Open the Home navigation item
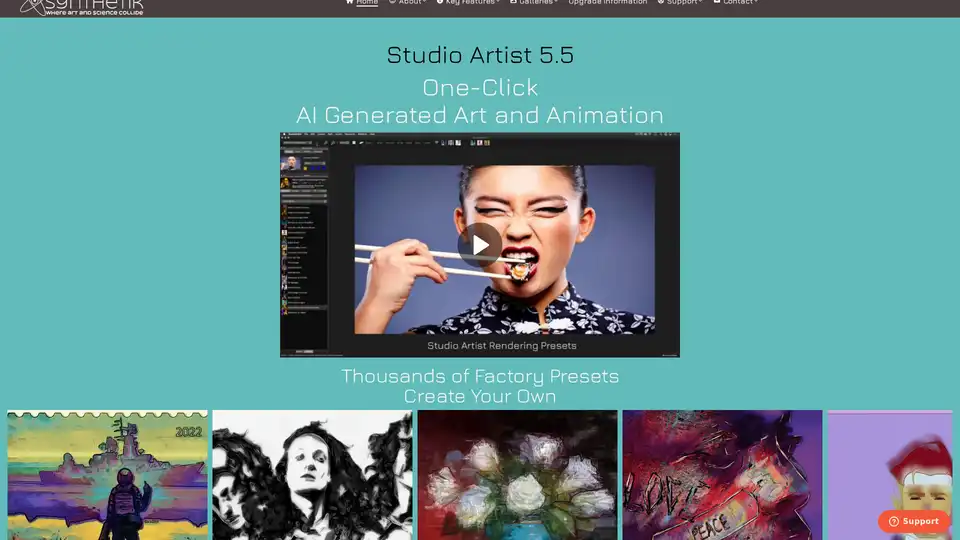960x540 pixels. pos(367,2)
